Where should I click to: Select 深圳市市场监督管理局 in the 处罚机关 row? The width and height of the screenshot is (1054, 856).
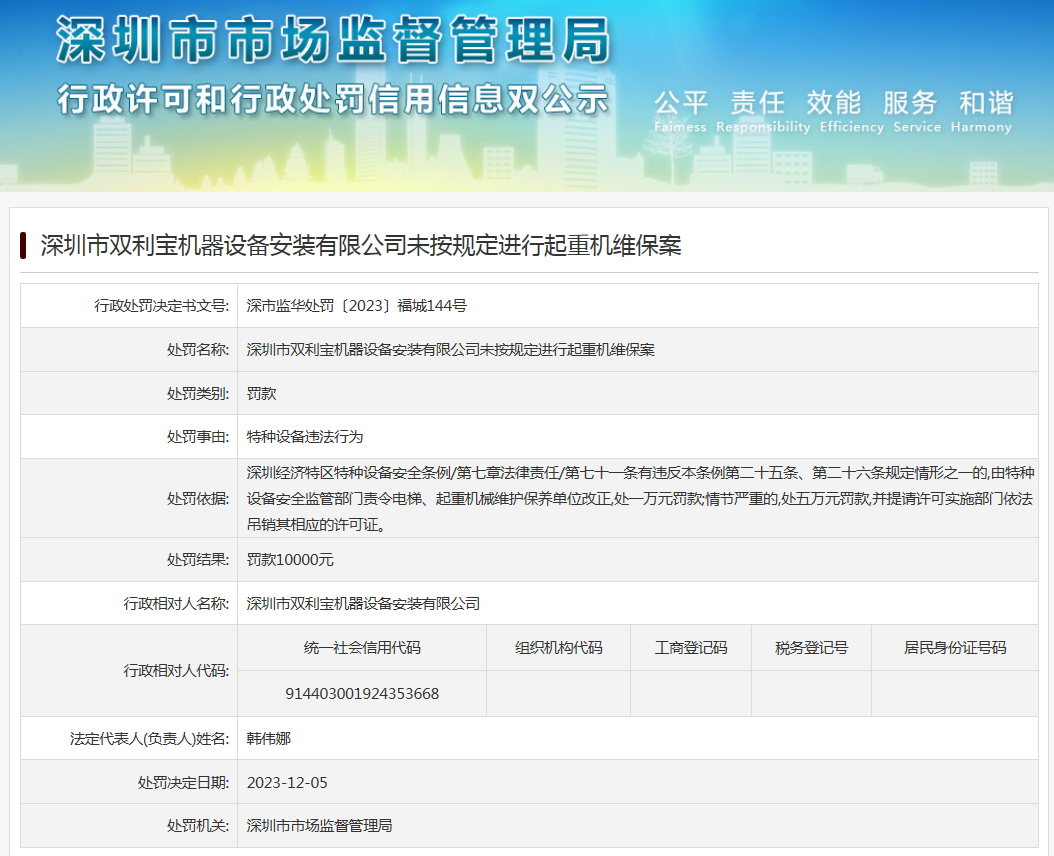319,826
